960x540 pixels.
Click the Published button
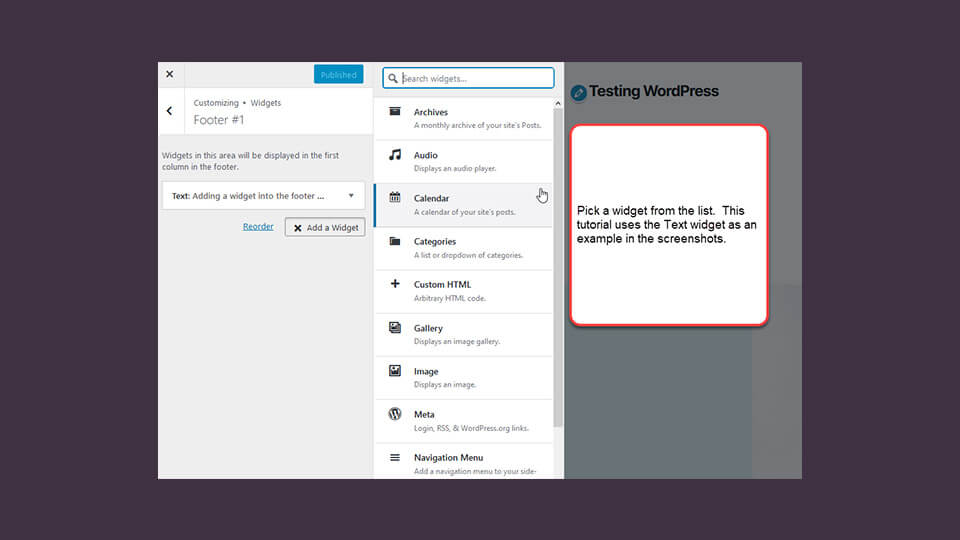coord(339,75)
